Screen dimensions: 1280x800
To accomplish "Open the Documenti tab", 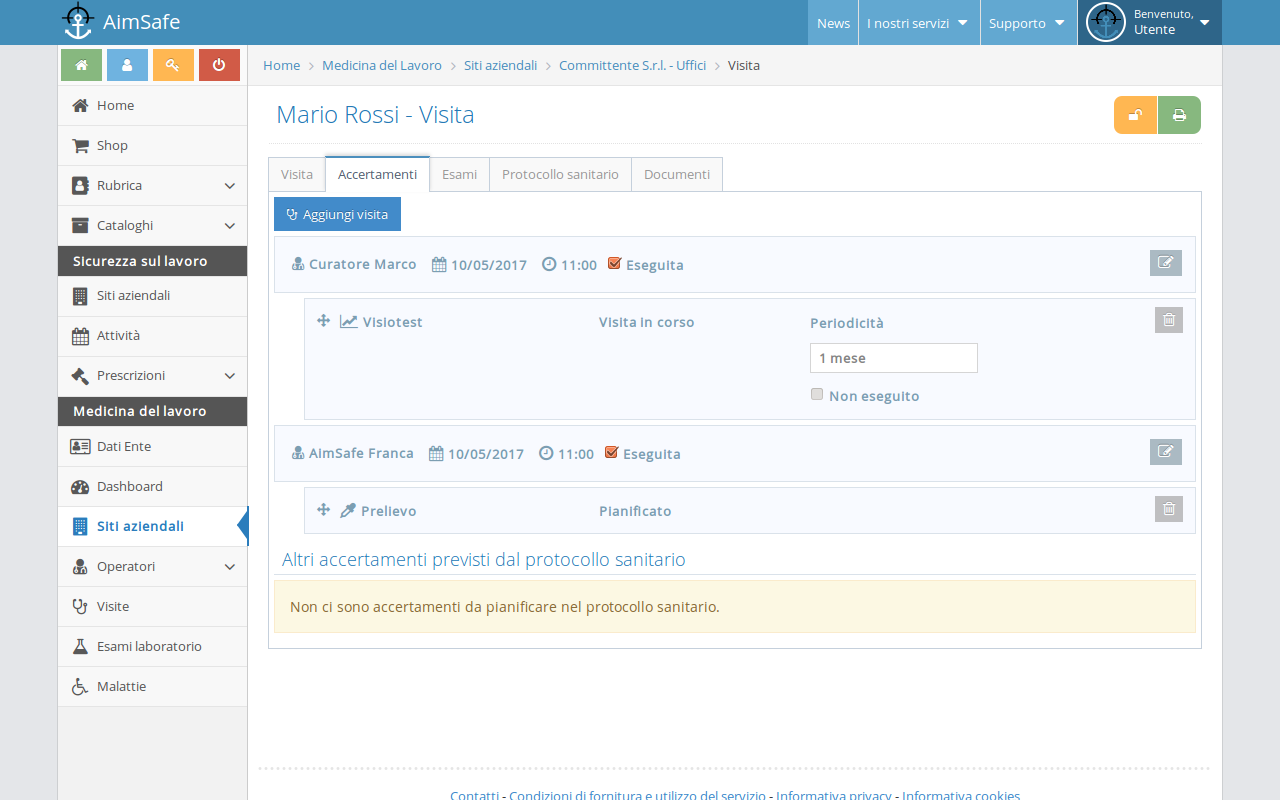I will coord(677,174).
